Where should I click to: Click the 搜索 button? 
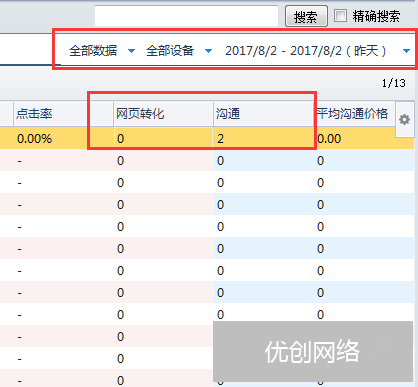[306, 16]
